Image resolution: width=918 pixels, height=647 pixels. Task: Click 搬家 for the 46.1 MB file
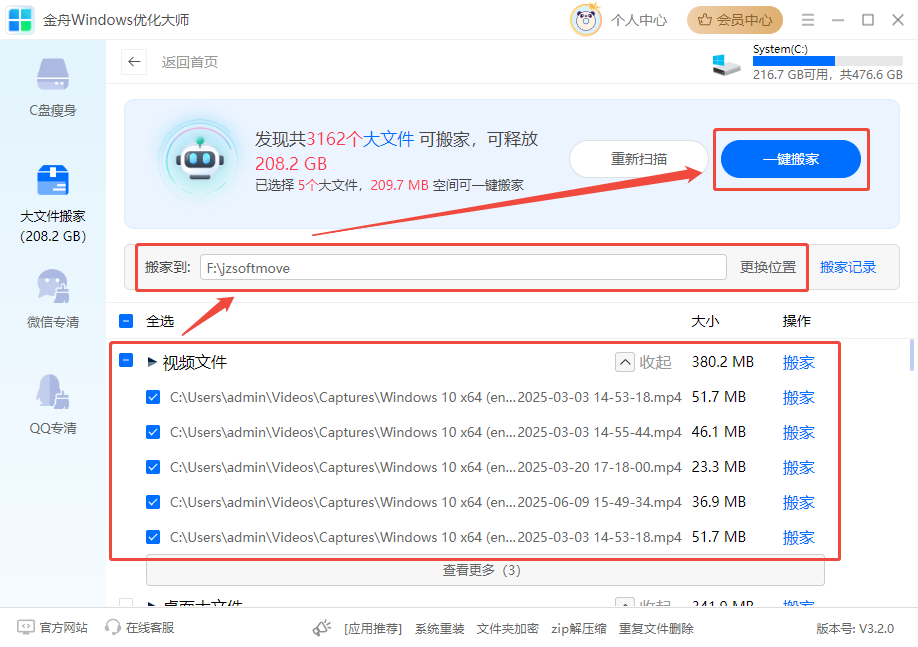click(799, 432)
